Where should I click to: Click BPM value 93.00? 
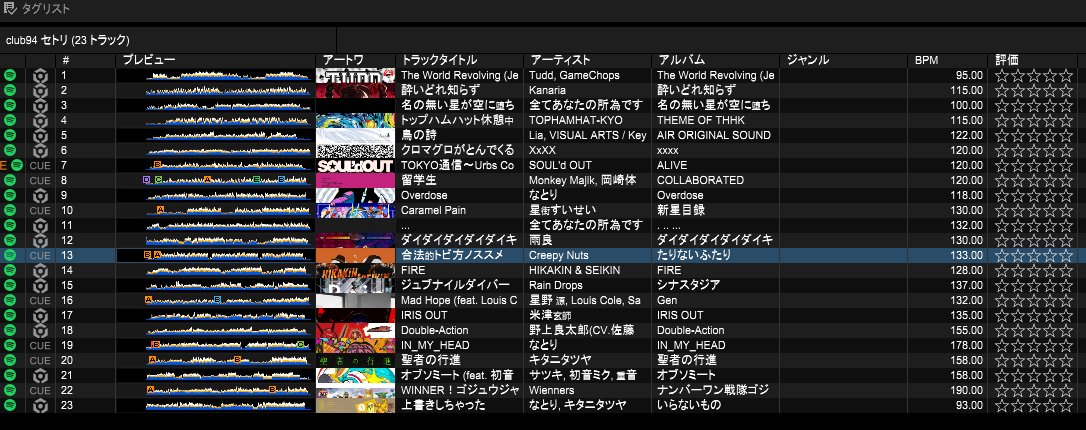[x=969, y=405]
